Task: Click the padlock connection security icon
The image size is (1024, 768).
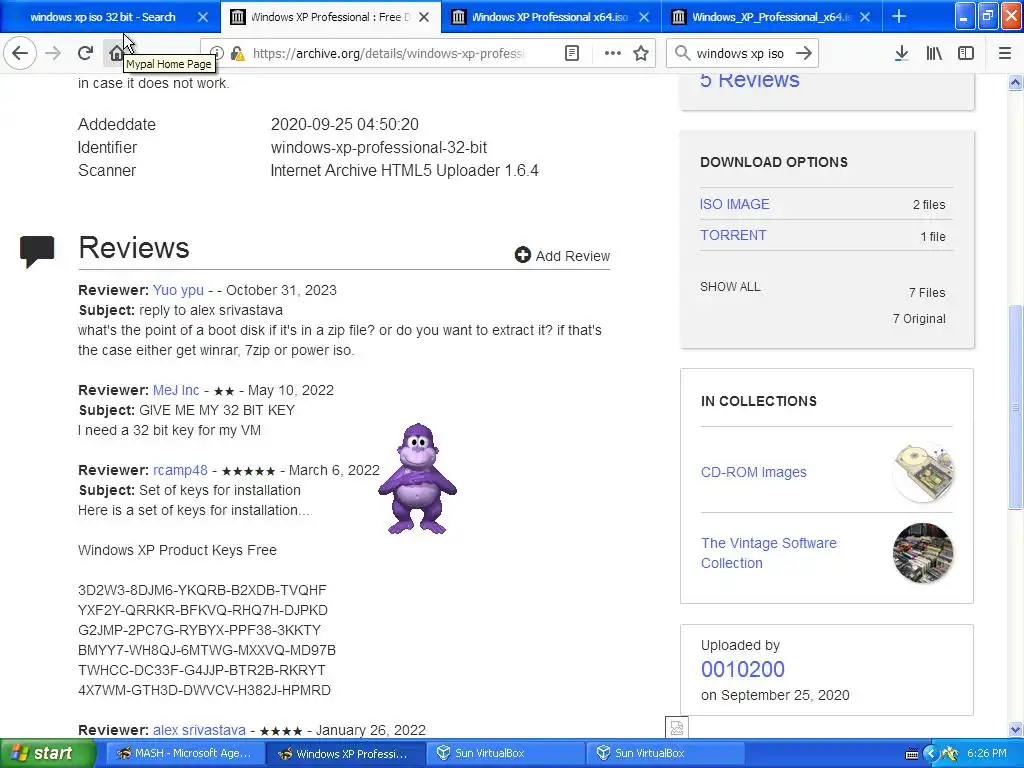Action: pos(238,54)
